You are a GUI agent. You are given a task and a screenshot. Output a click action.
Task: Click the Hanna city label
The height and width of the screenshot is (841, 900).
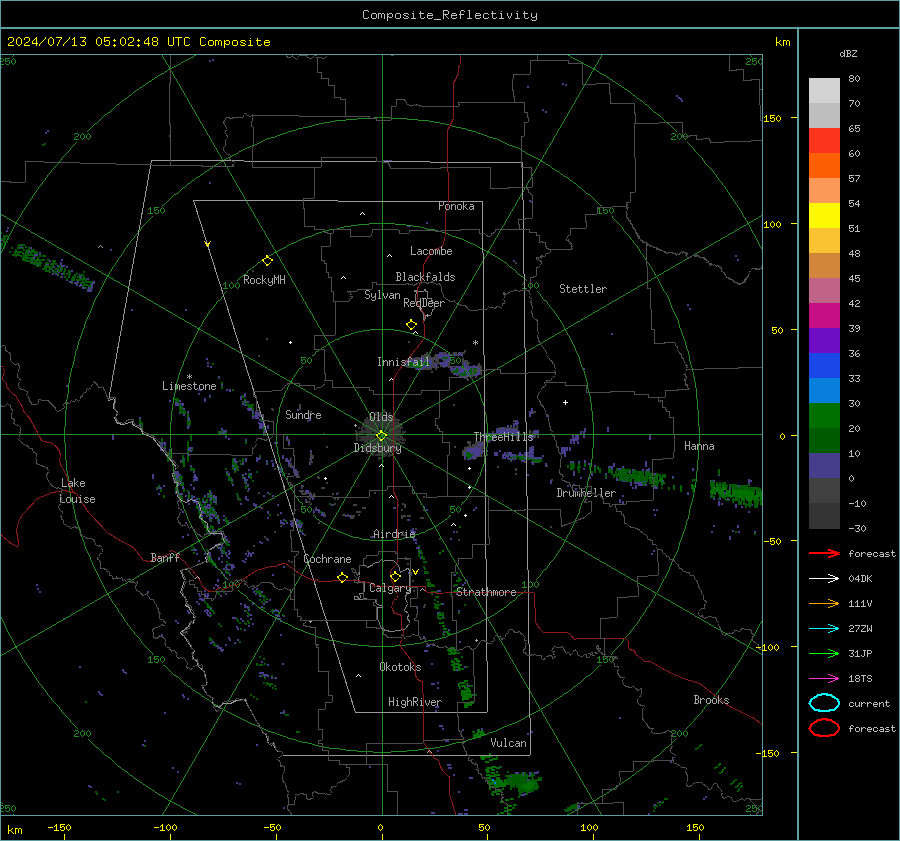699,446
